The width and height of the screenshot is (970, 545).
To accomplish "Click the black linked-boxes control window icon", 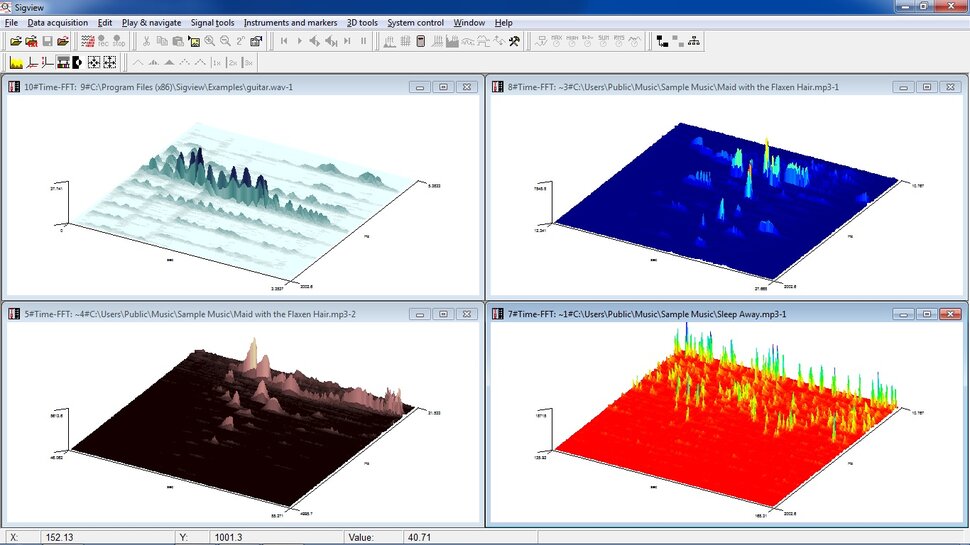I will click(x=663, y=41).
